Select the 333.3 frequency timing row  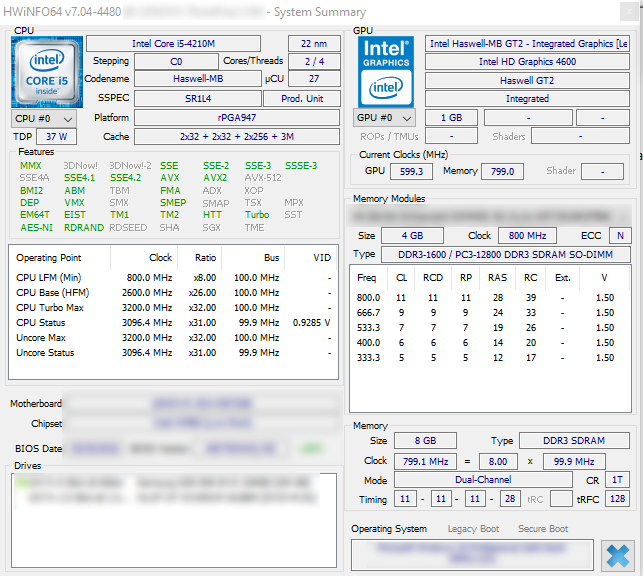pyautogui.click(x=490, y=357)
